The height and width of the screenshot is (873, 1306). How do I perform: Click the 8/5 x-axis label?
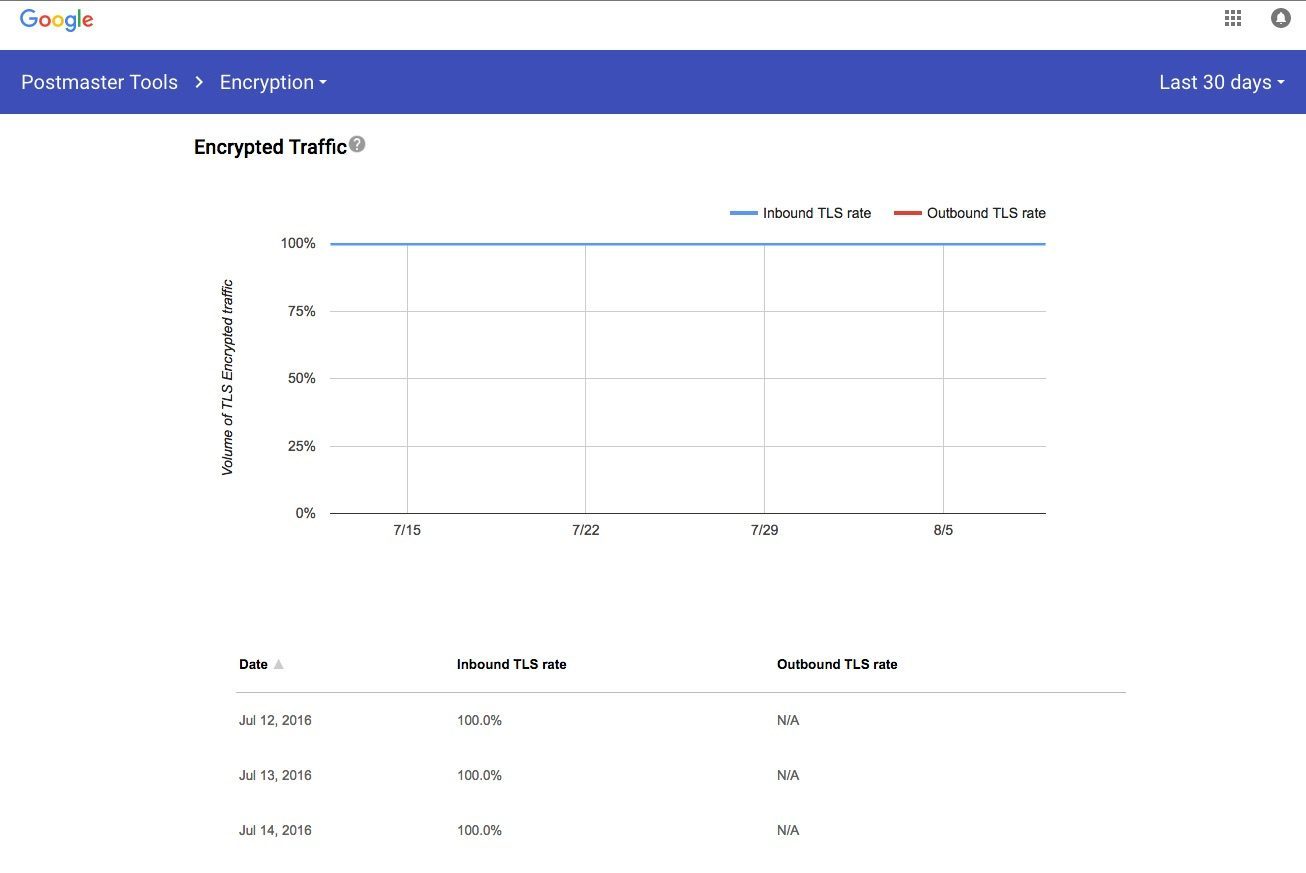(943, 530)
